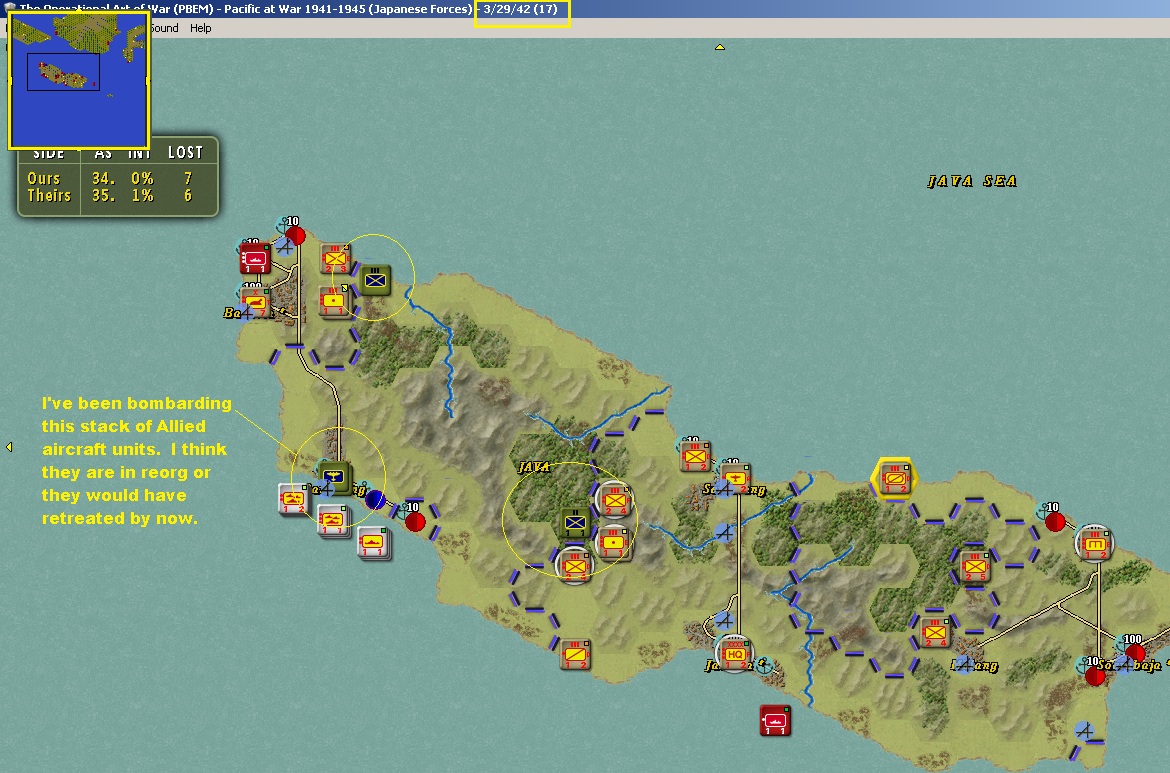Select the artillery unit 1-1 in central Java
1170x773 pixels.
point(613,543)
